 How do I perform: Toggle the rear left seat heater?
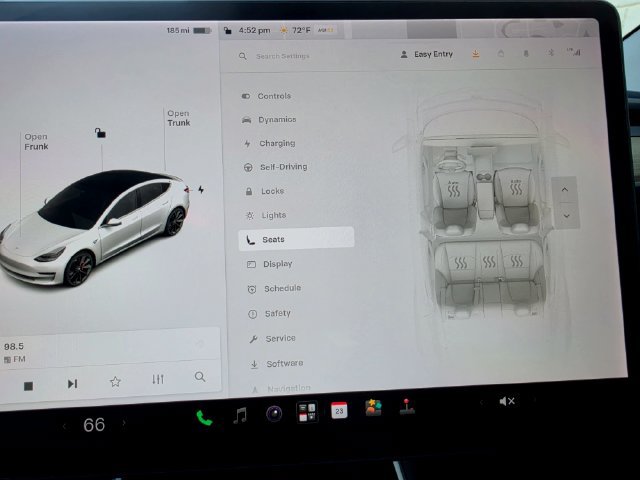[461, 263]
